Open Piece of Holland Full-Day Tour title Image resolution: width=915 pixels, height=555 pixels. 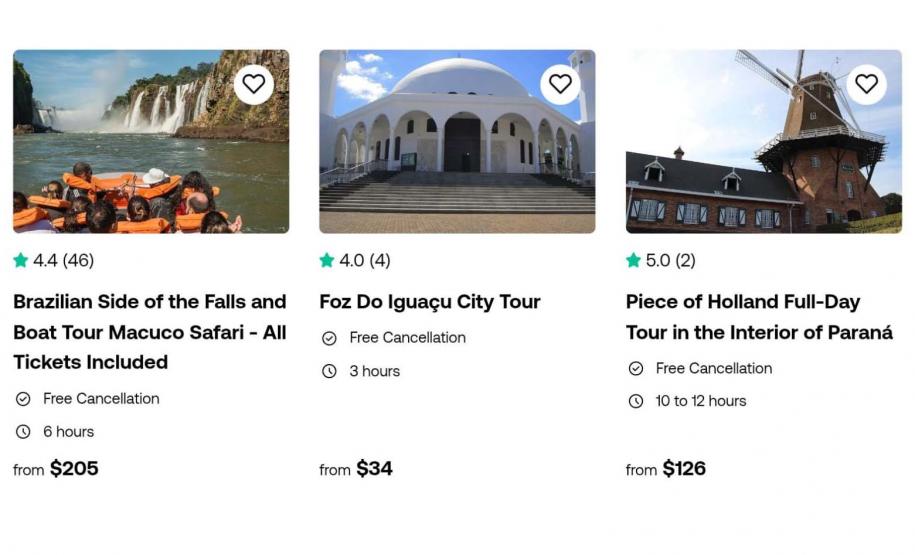click(759, 317)
